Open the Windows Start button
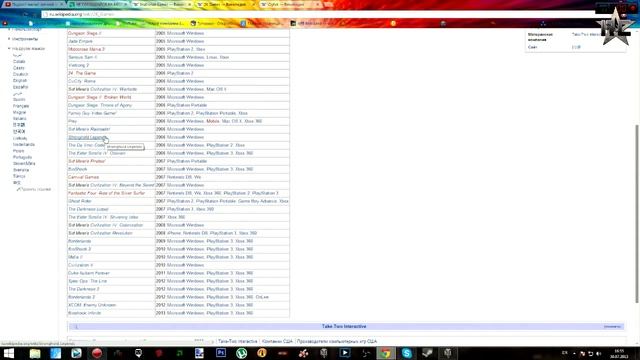Screen dimensions: 640x360 [9, 353]
